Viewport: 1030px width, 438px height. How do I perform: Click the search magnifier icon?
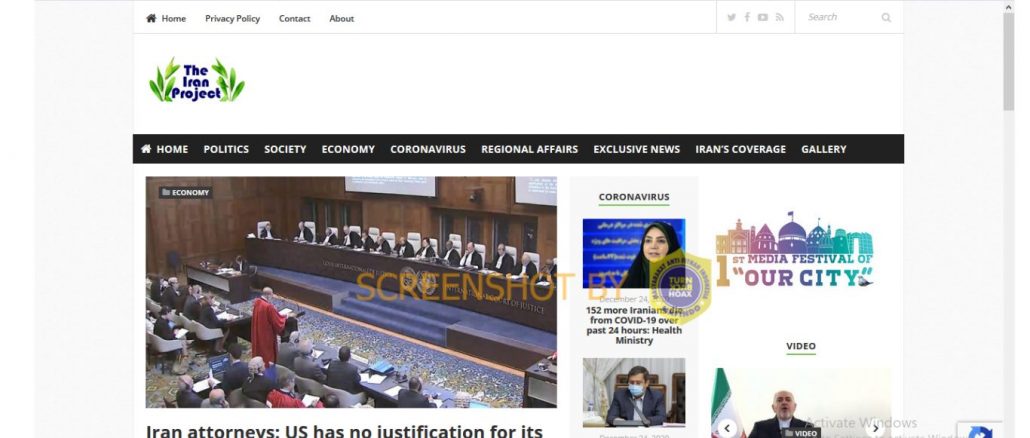pyautogui.click(x=886, y=18)
